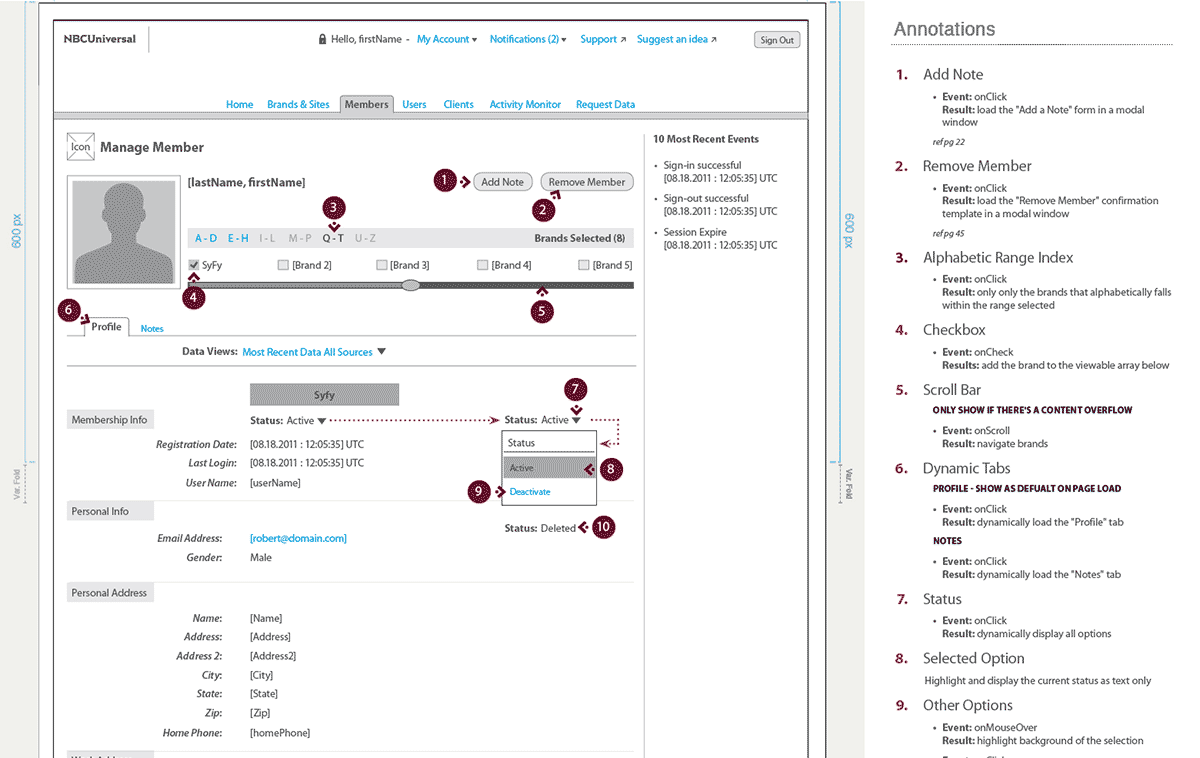Viewport: 1200px width, 758px height.
Task: Click annotation marker 6 beside Profile tab
Action: [70, 310]
